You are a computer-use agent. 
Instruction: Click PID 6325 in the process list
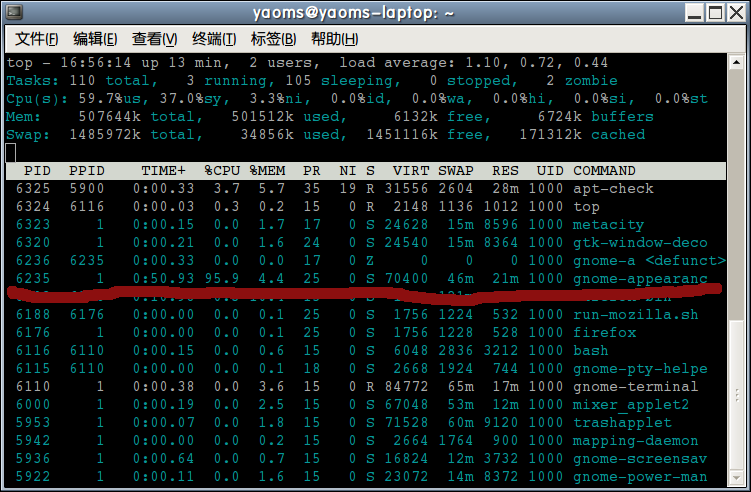(x=33, y=189)
